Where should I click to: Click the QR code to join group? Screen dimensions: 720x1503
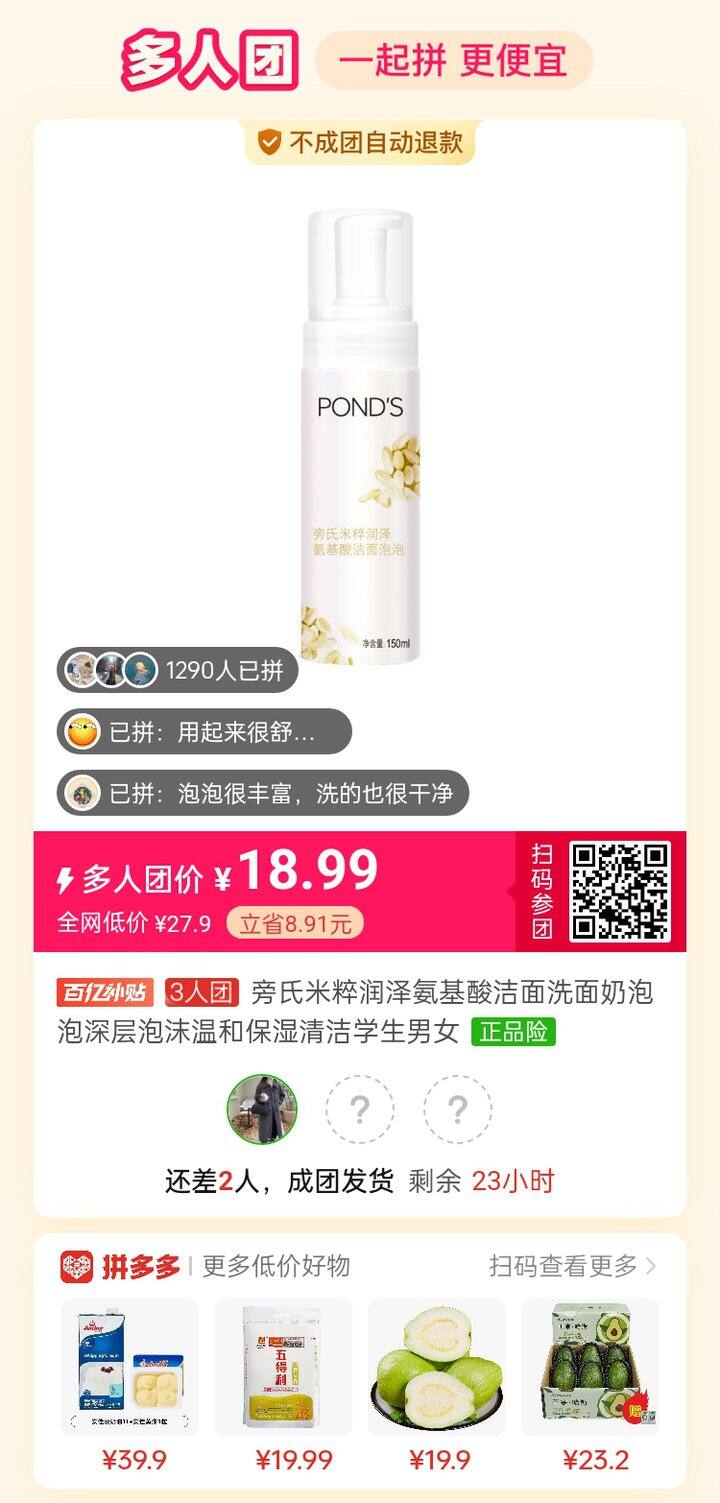click(x=619, y=891)
